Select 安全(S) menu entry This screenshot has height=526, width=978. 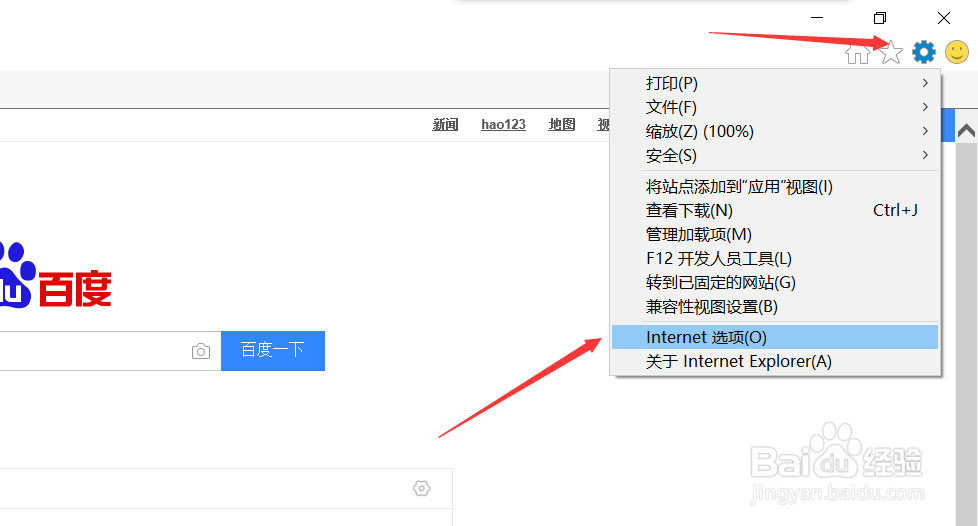pos(775,155)
